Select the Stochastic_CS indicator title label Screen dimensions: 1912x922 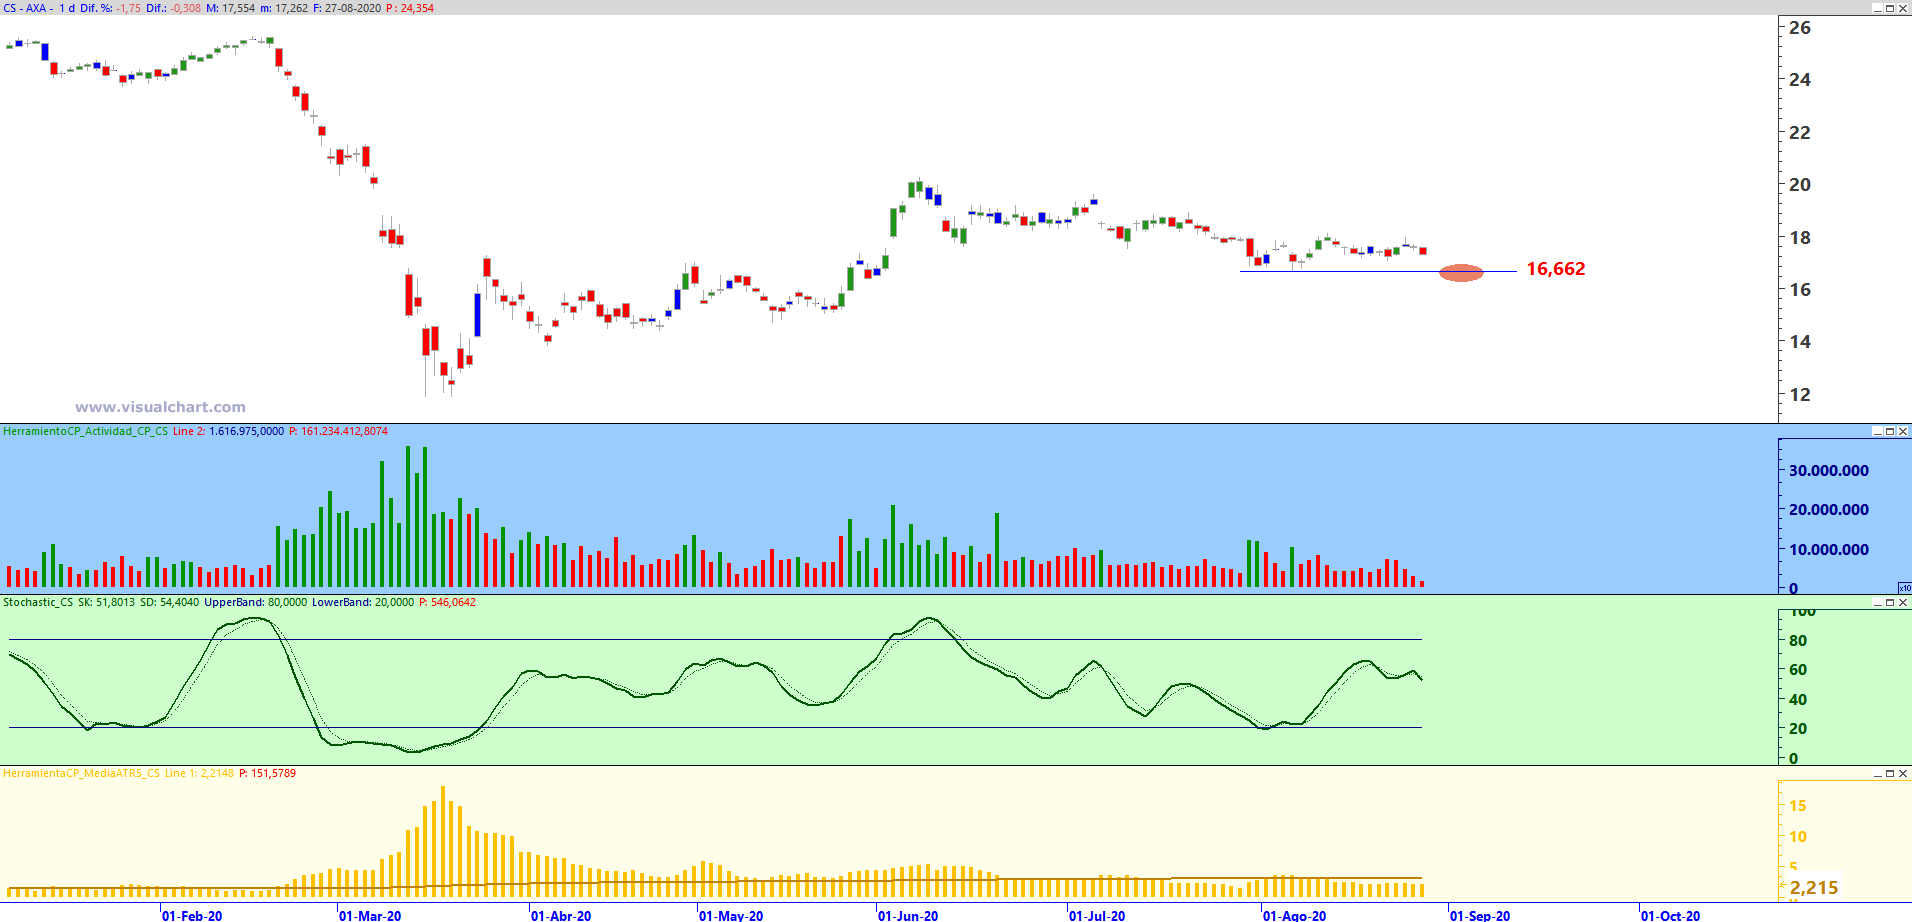point(38,603)
